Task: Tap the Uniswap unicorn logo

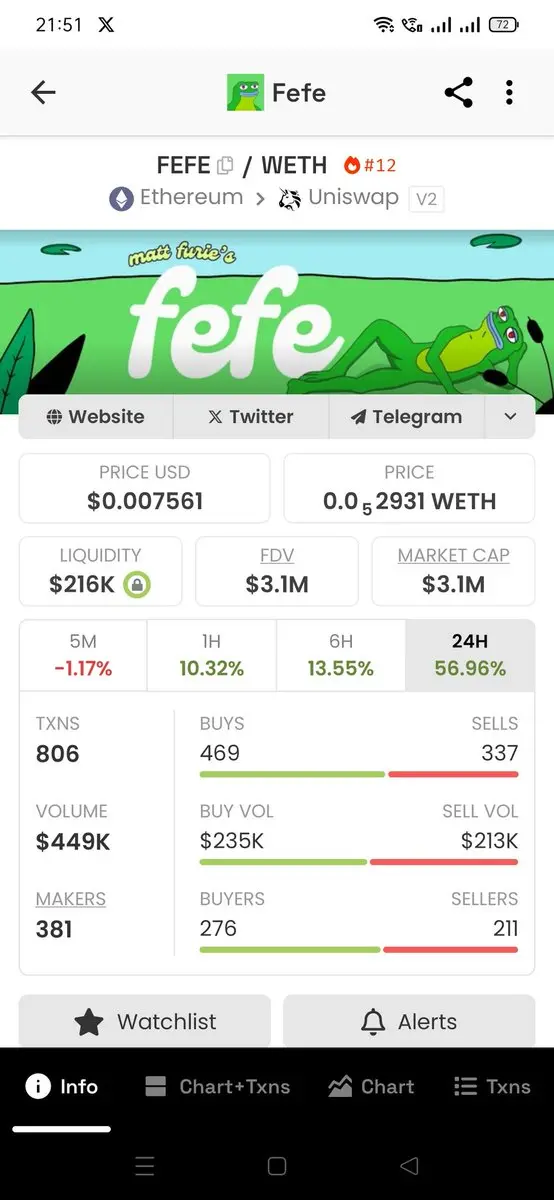Action: point(290,198)
